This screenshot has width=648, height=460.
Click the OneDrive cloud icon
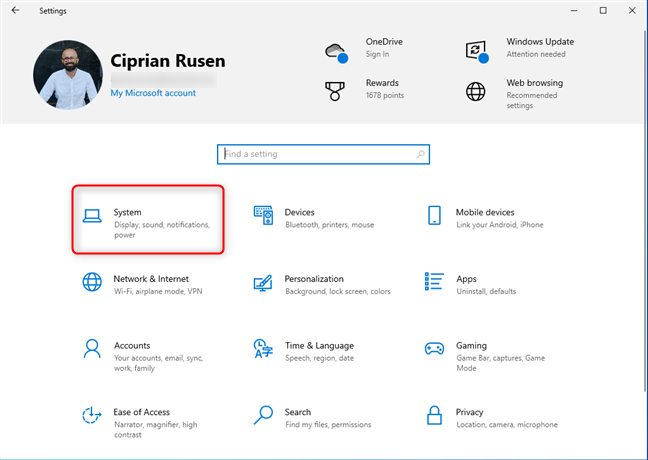coord(336,53)
